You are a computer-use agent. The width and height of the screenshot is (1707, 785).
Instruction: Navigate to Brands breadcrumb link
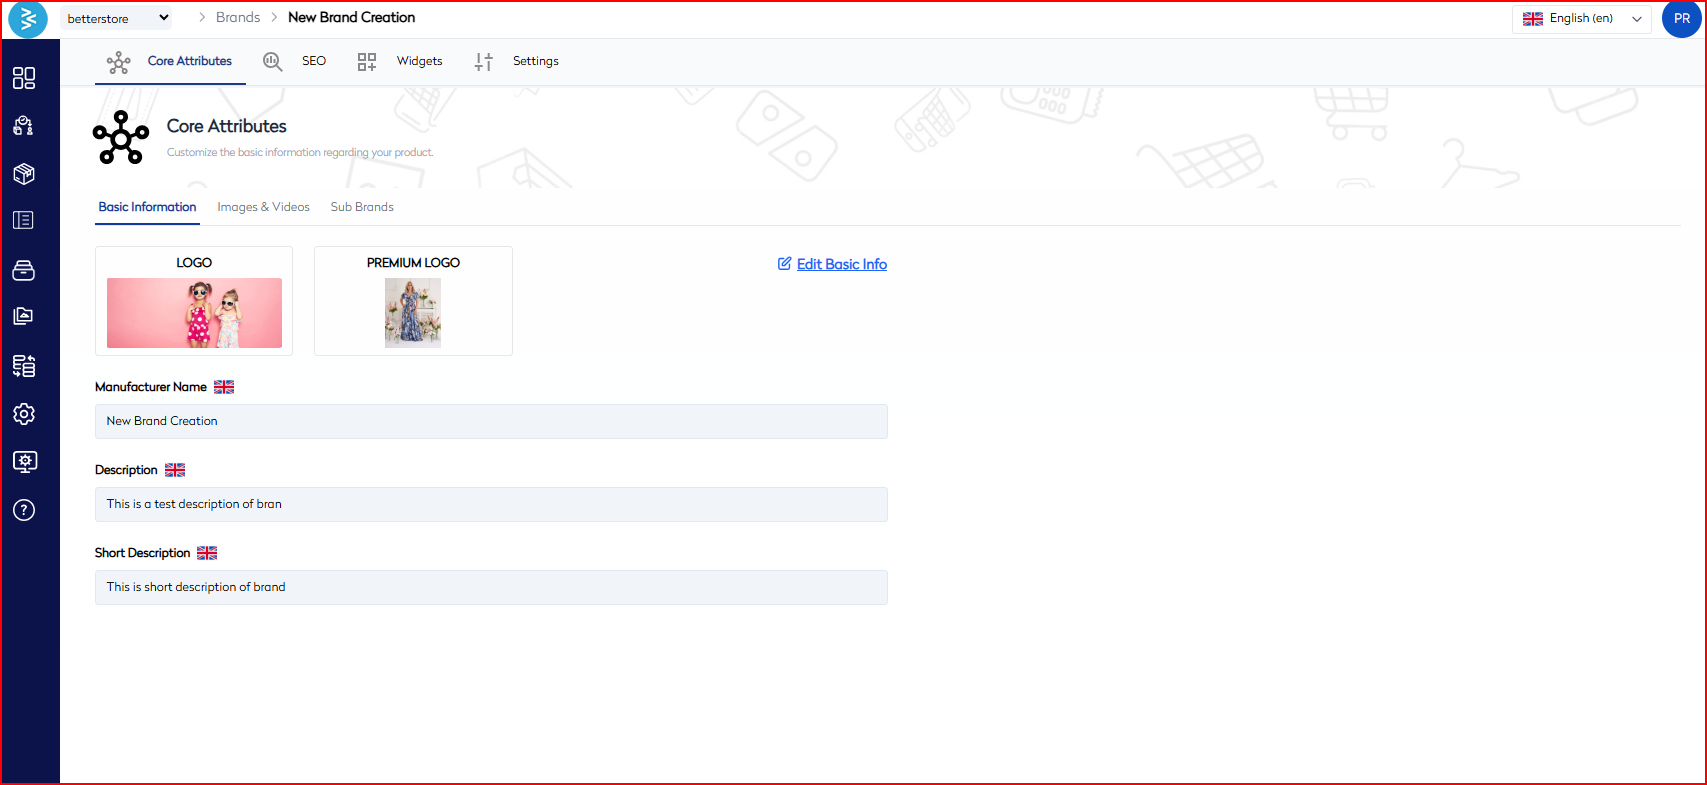pyautogui.click(x=238, y=18)
